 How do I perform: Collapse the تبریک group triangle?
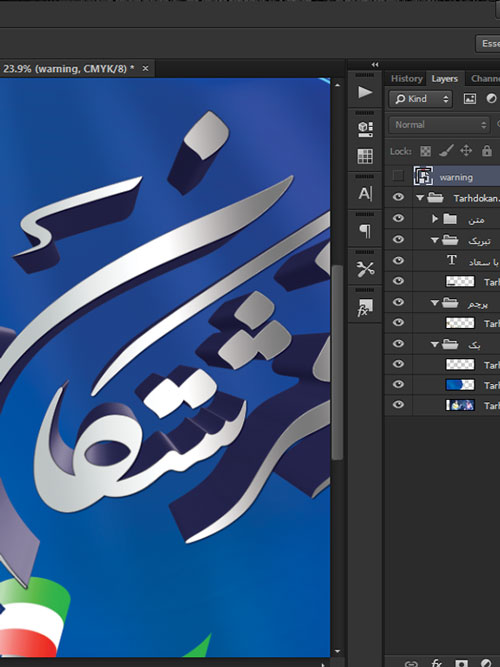coord(434,240)
